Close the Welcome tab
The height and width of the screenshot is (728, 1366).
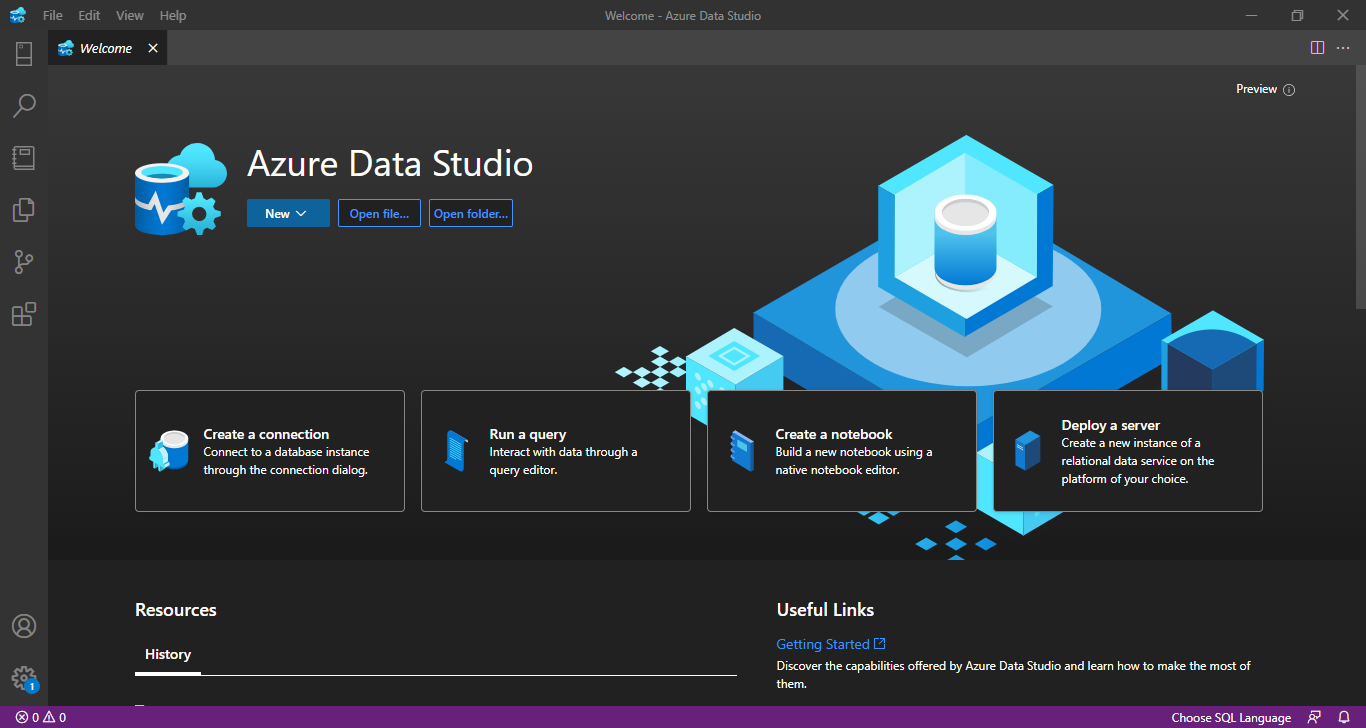(153, 48)
